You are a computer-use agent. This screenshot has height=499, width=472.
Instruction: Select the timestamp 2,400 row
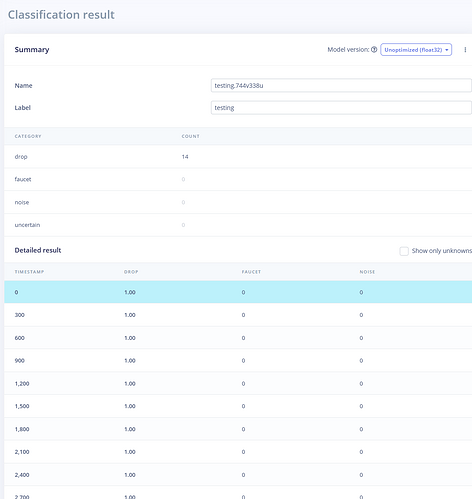pyautogui.click(x=238, y=475)
